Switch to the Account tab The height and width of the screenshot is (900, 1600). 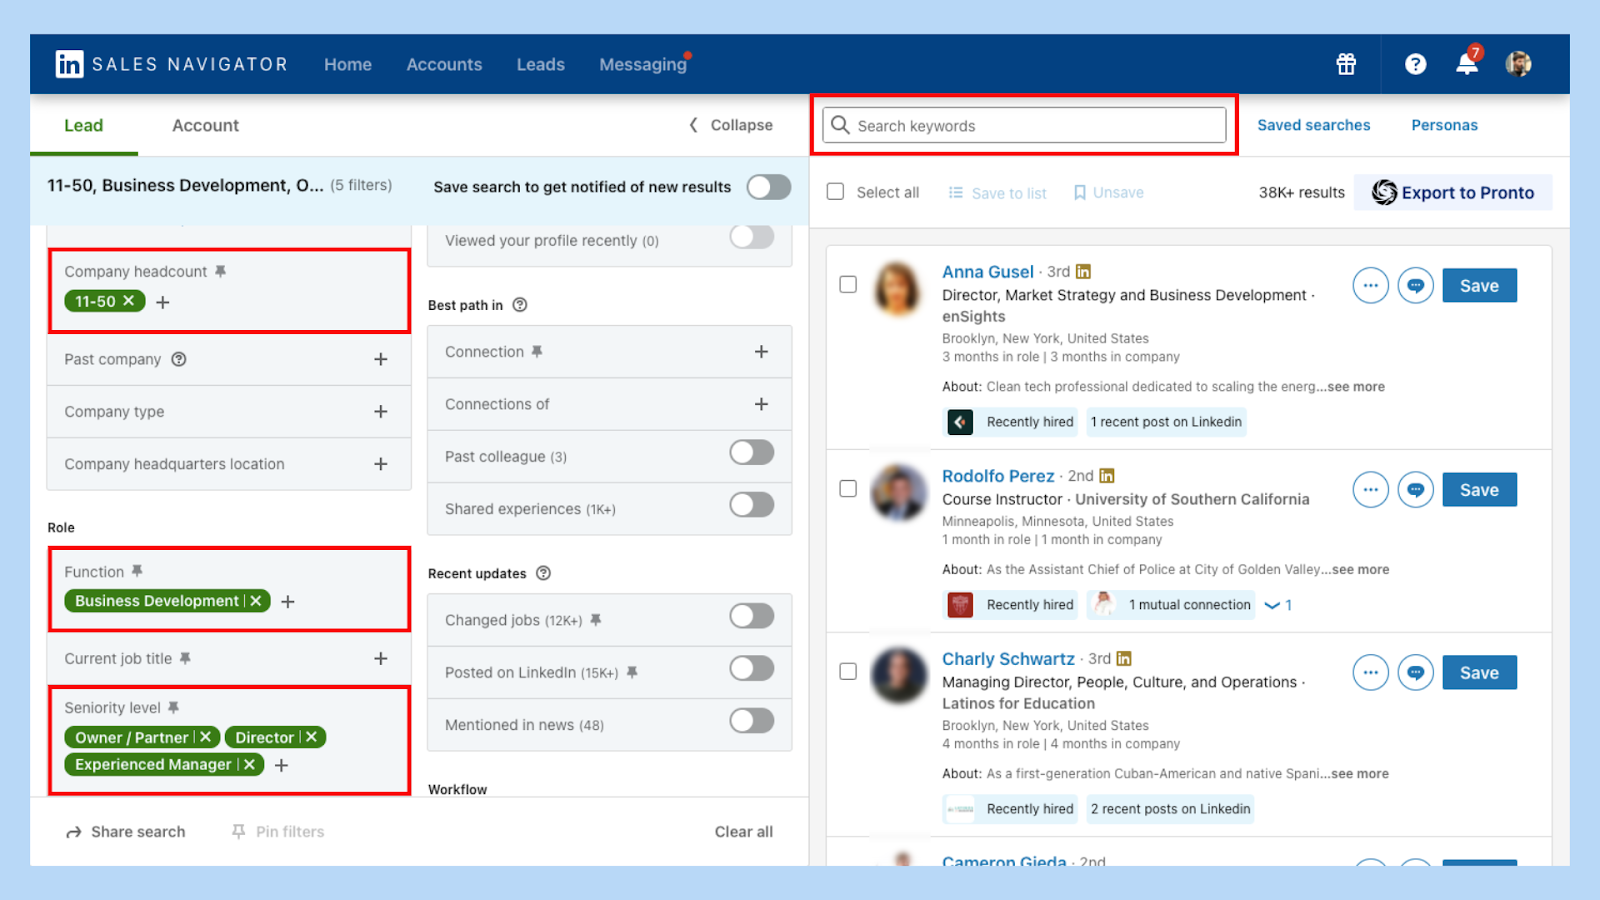[x=205, y=125]
